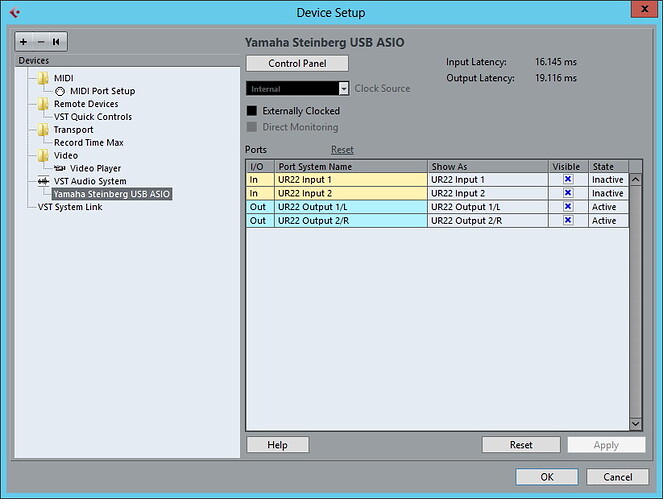This screenshot has height=499, width=663.
Task: Click the MIDI Port Setup plug icon
Action: click(x=60, y=91)
